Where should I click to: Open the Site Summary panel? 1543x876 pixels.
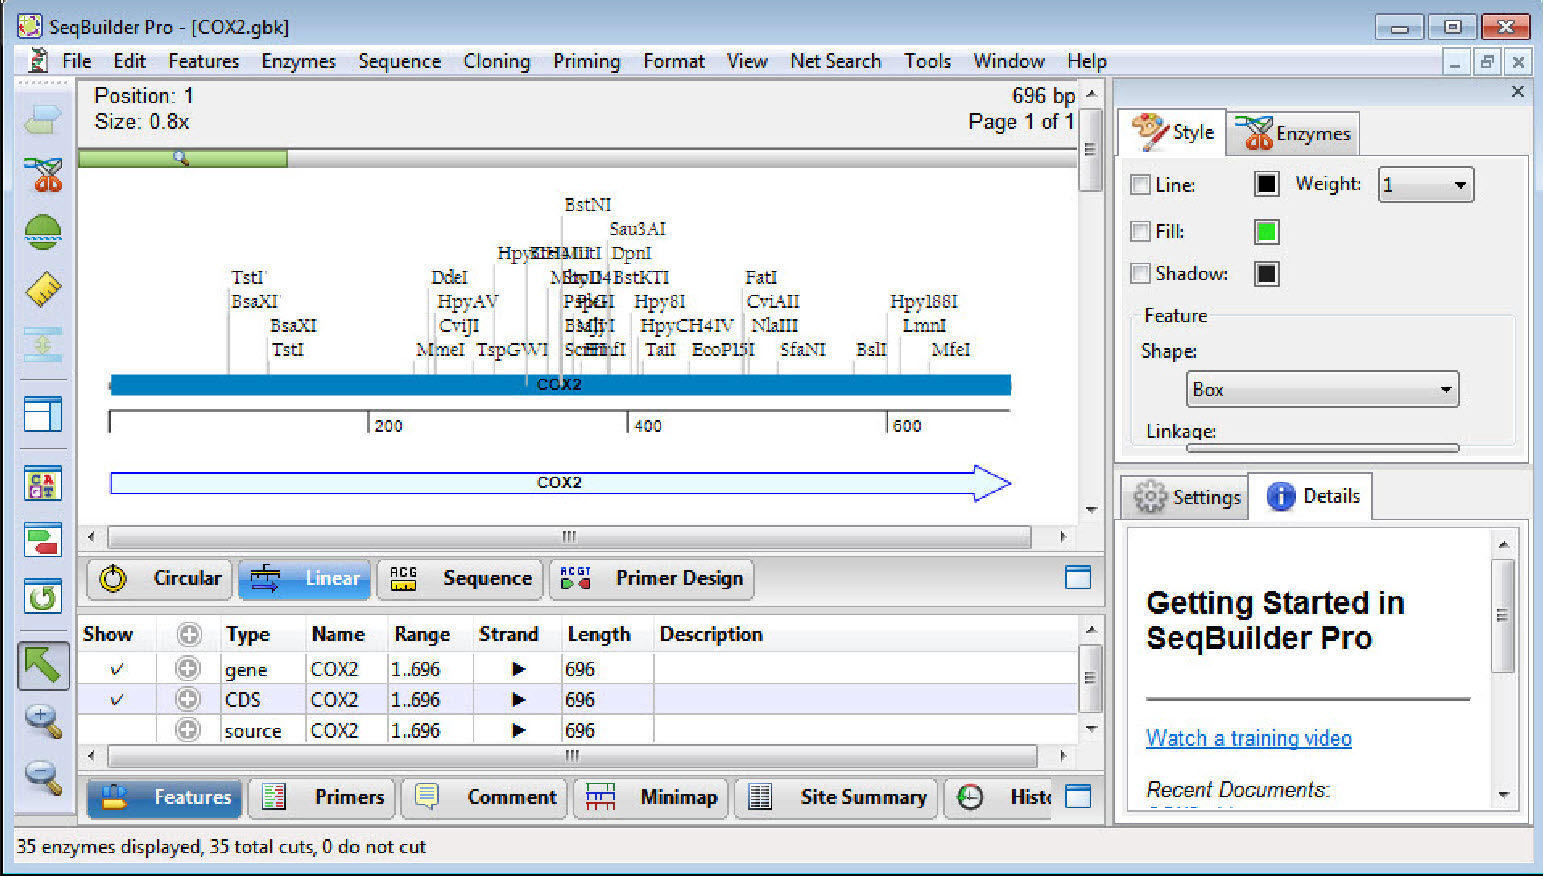pyautogui.click(x=835, y=797)
